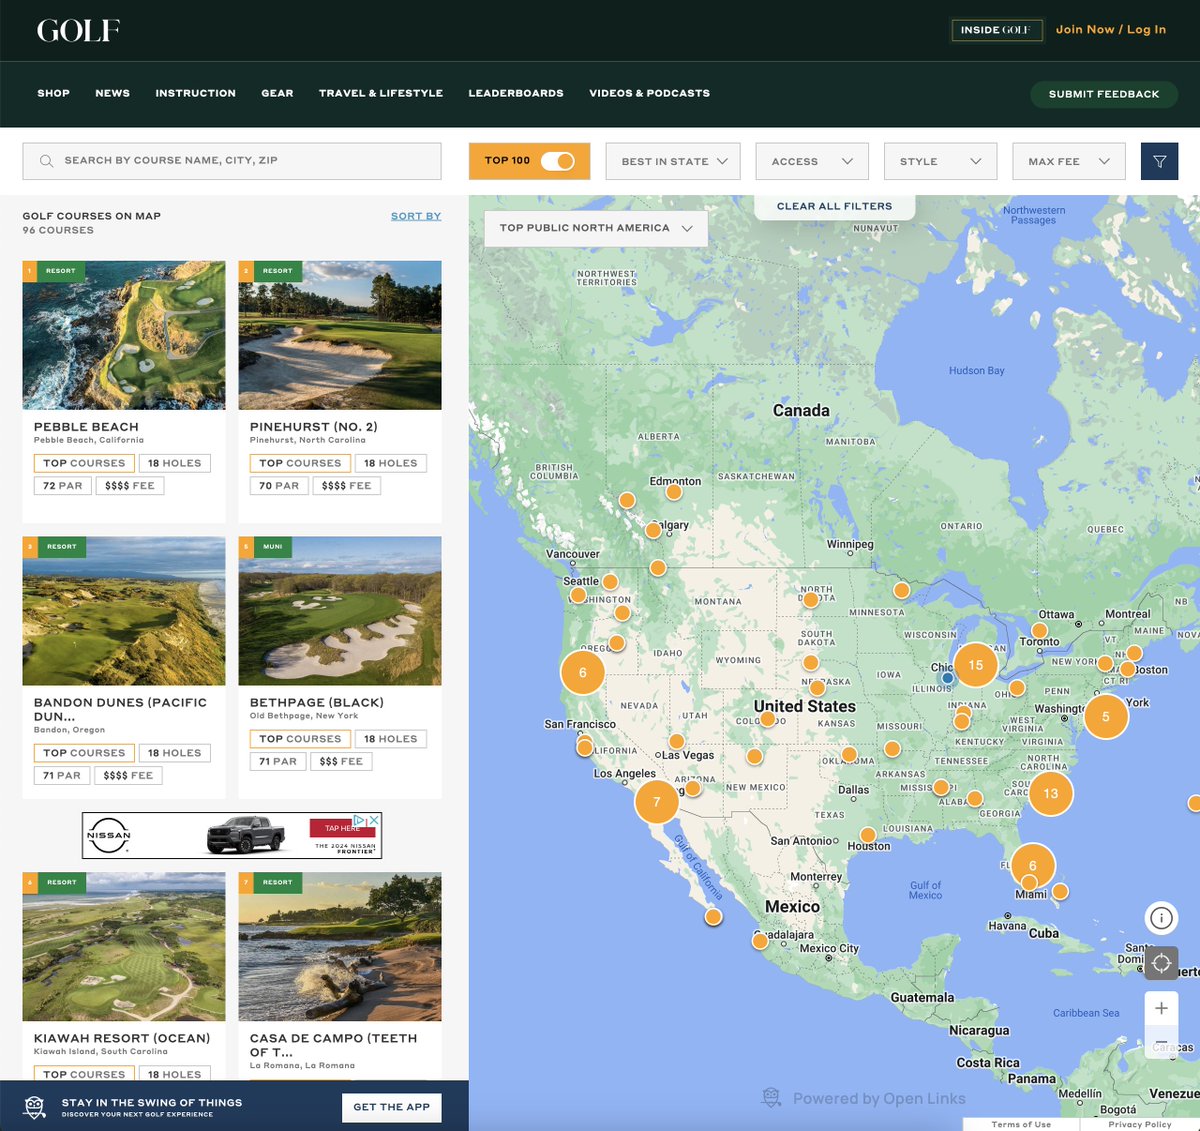
Task: Click Bethpage (Black) Top Courses tag
Action: (300, 739)
